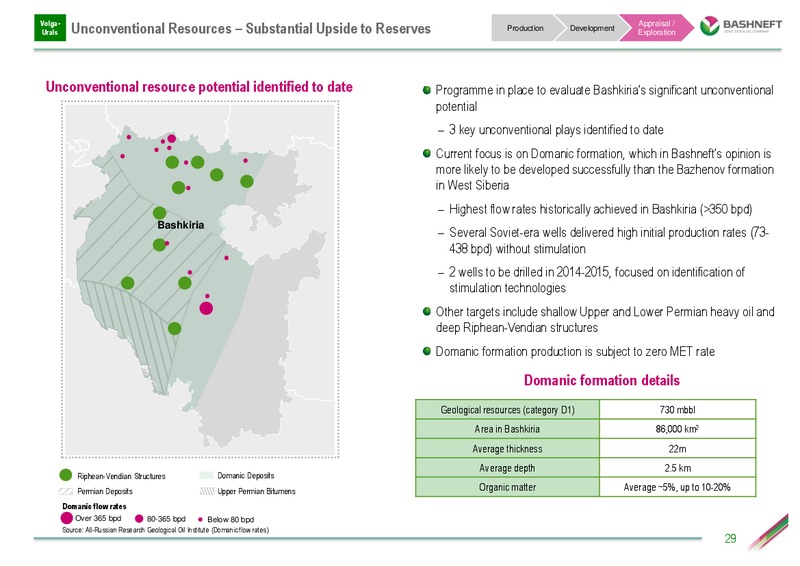Click the decorative striped corner graphic near page number

tap(768, 533)
